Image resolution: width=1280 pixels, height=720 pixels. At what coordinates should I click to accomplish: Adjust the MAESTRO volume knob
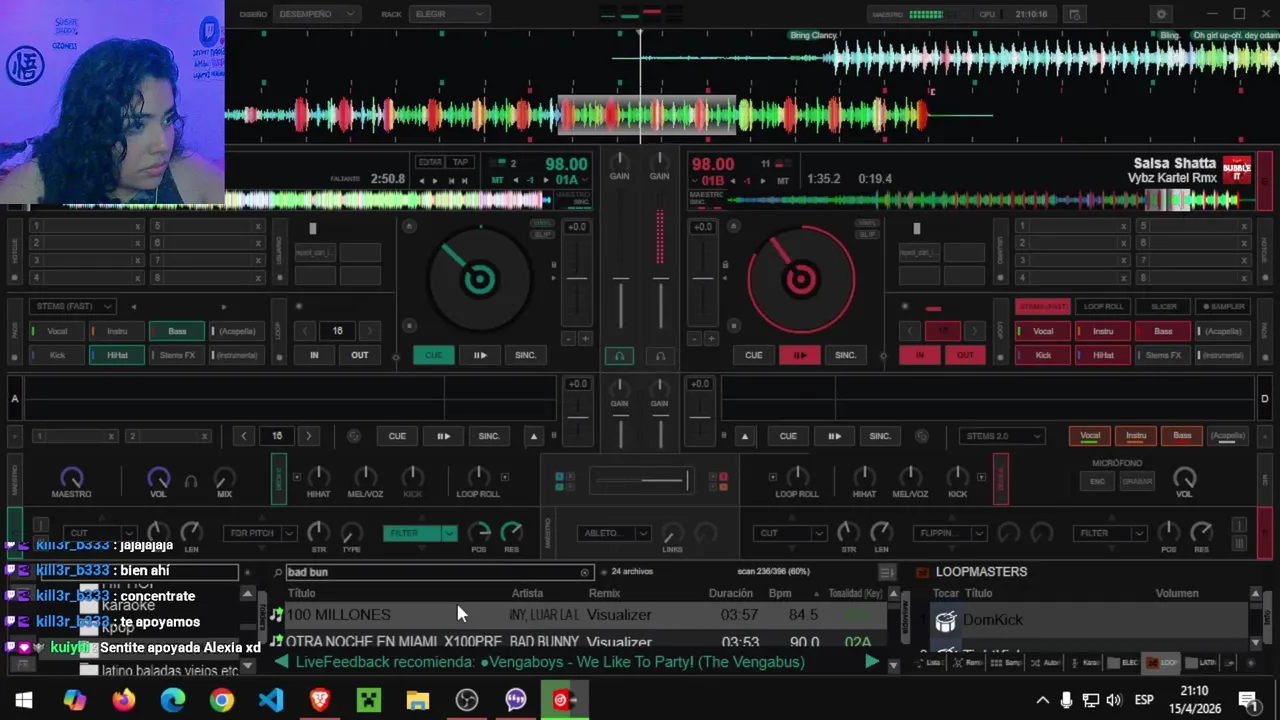71,478
